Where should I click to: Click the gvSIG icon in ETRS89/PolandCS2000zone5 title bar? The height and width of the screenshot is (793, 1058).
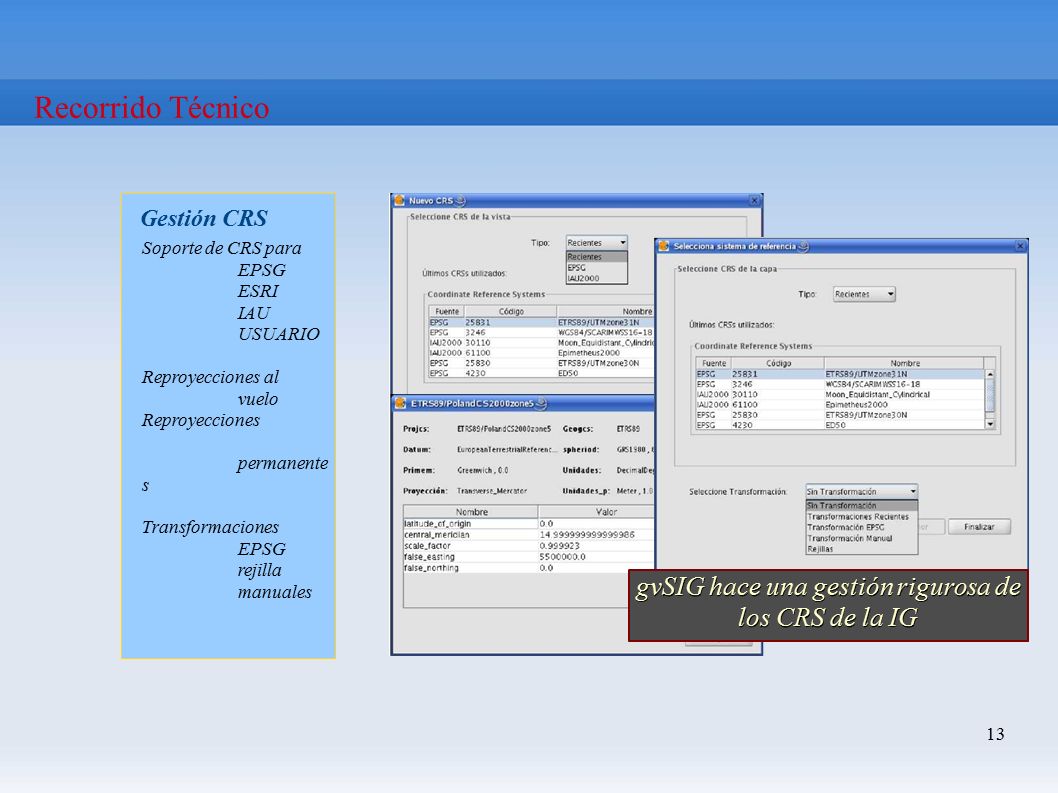tap(400, 404)
